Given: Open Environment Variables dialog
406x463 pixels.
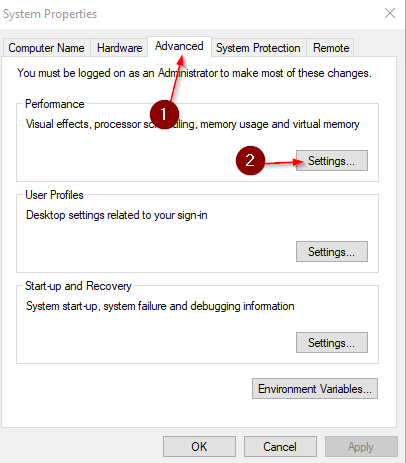Looking at the screenshot, I should [315, 389].
